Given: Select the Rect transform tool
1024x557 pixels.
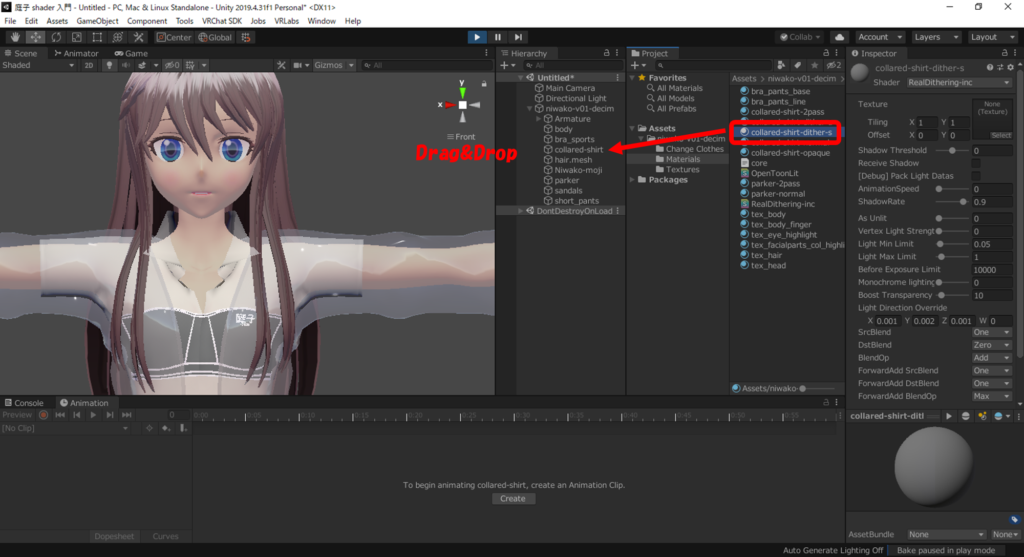Looking at the screenshot, I should (98, 37).
